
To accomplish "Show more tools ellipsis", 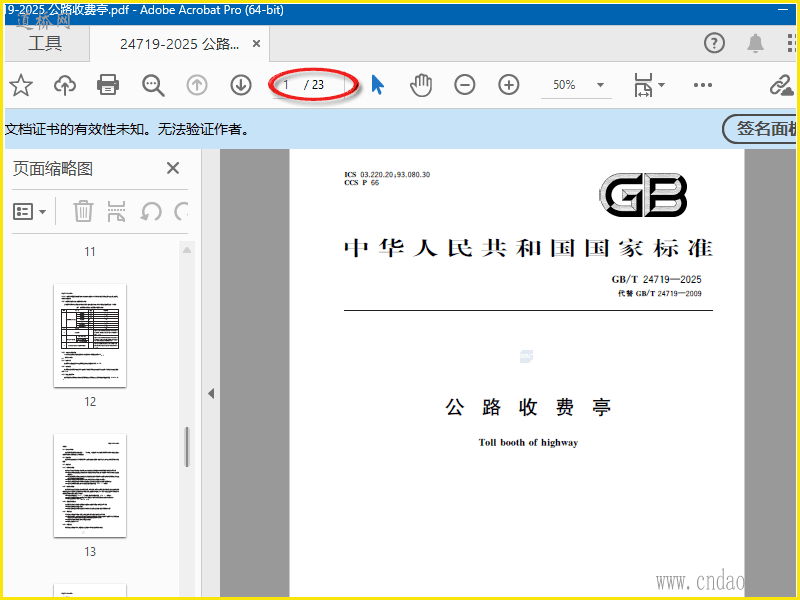I will [703, 85].
